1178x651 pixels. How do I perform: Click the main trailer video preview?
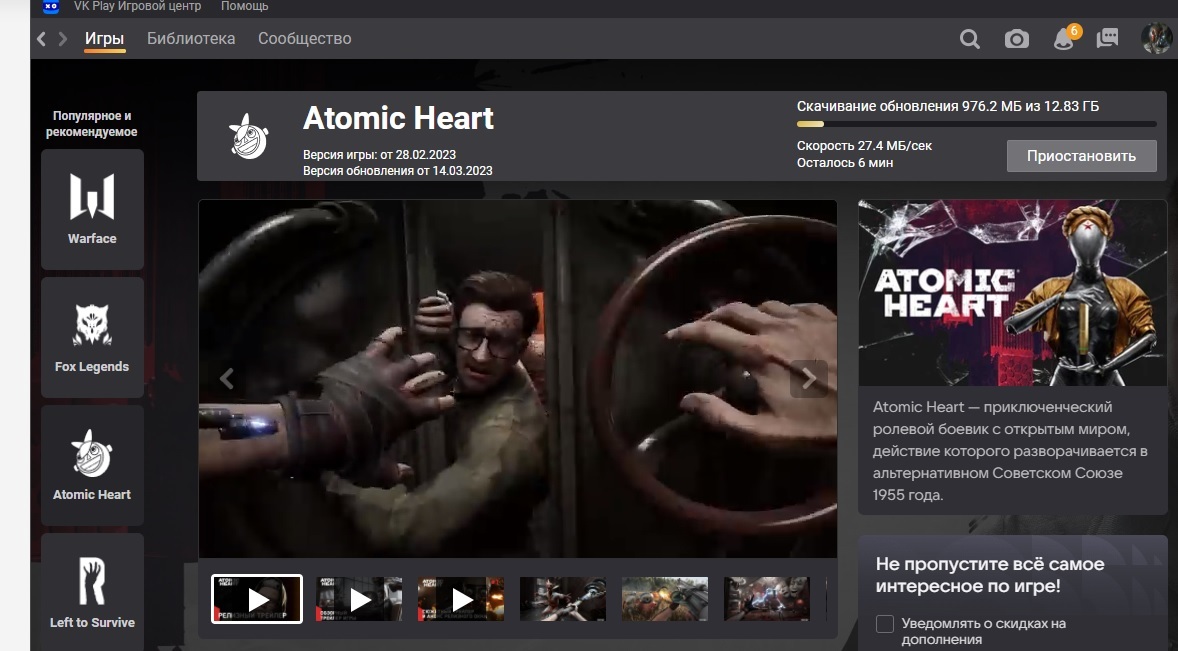[x=518, y=378]
